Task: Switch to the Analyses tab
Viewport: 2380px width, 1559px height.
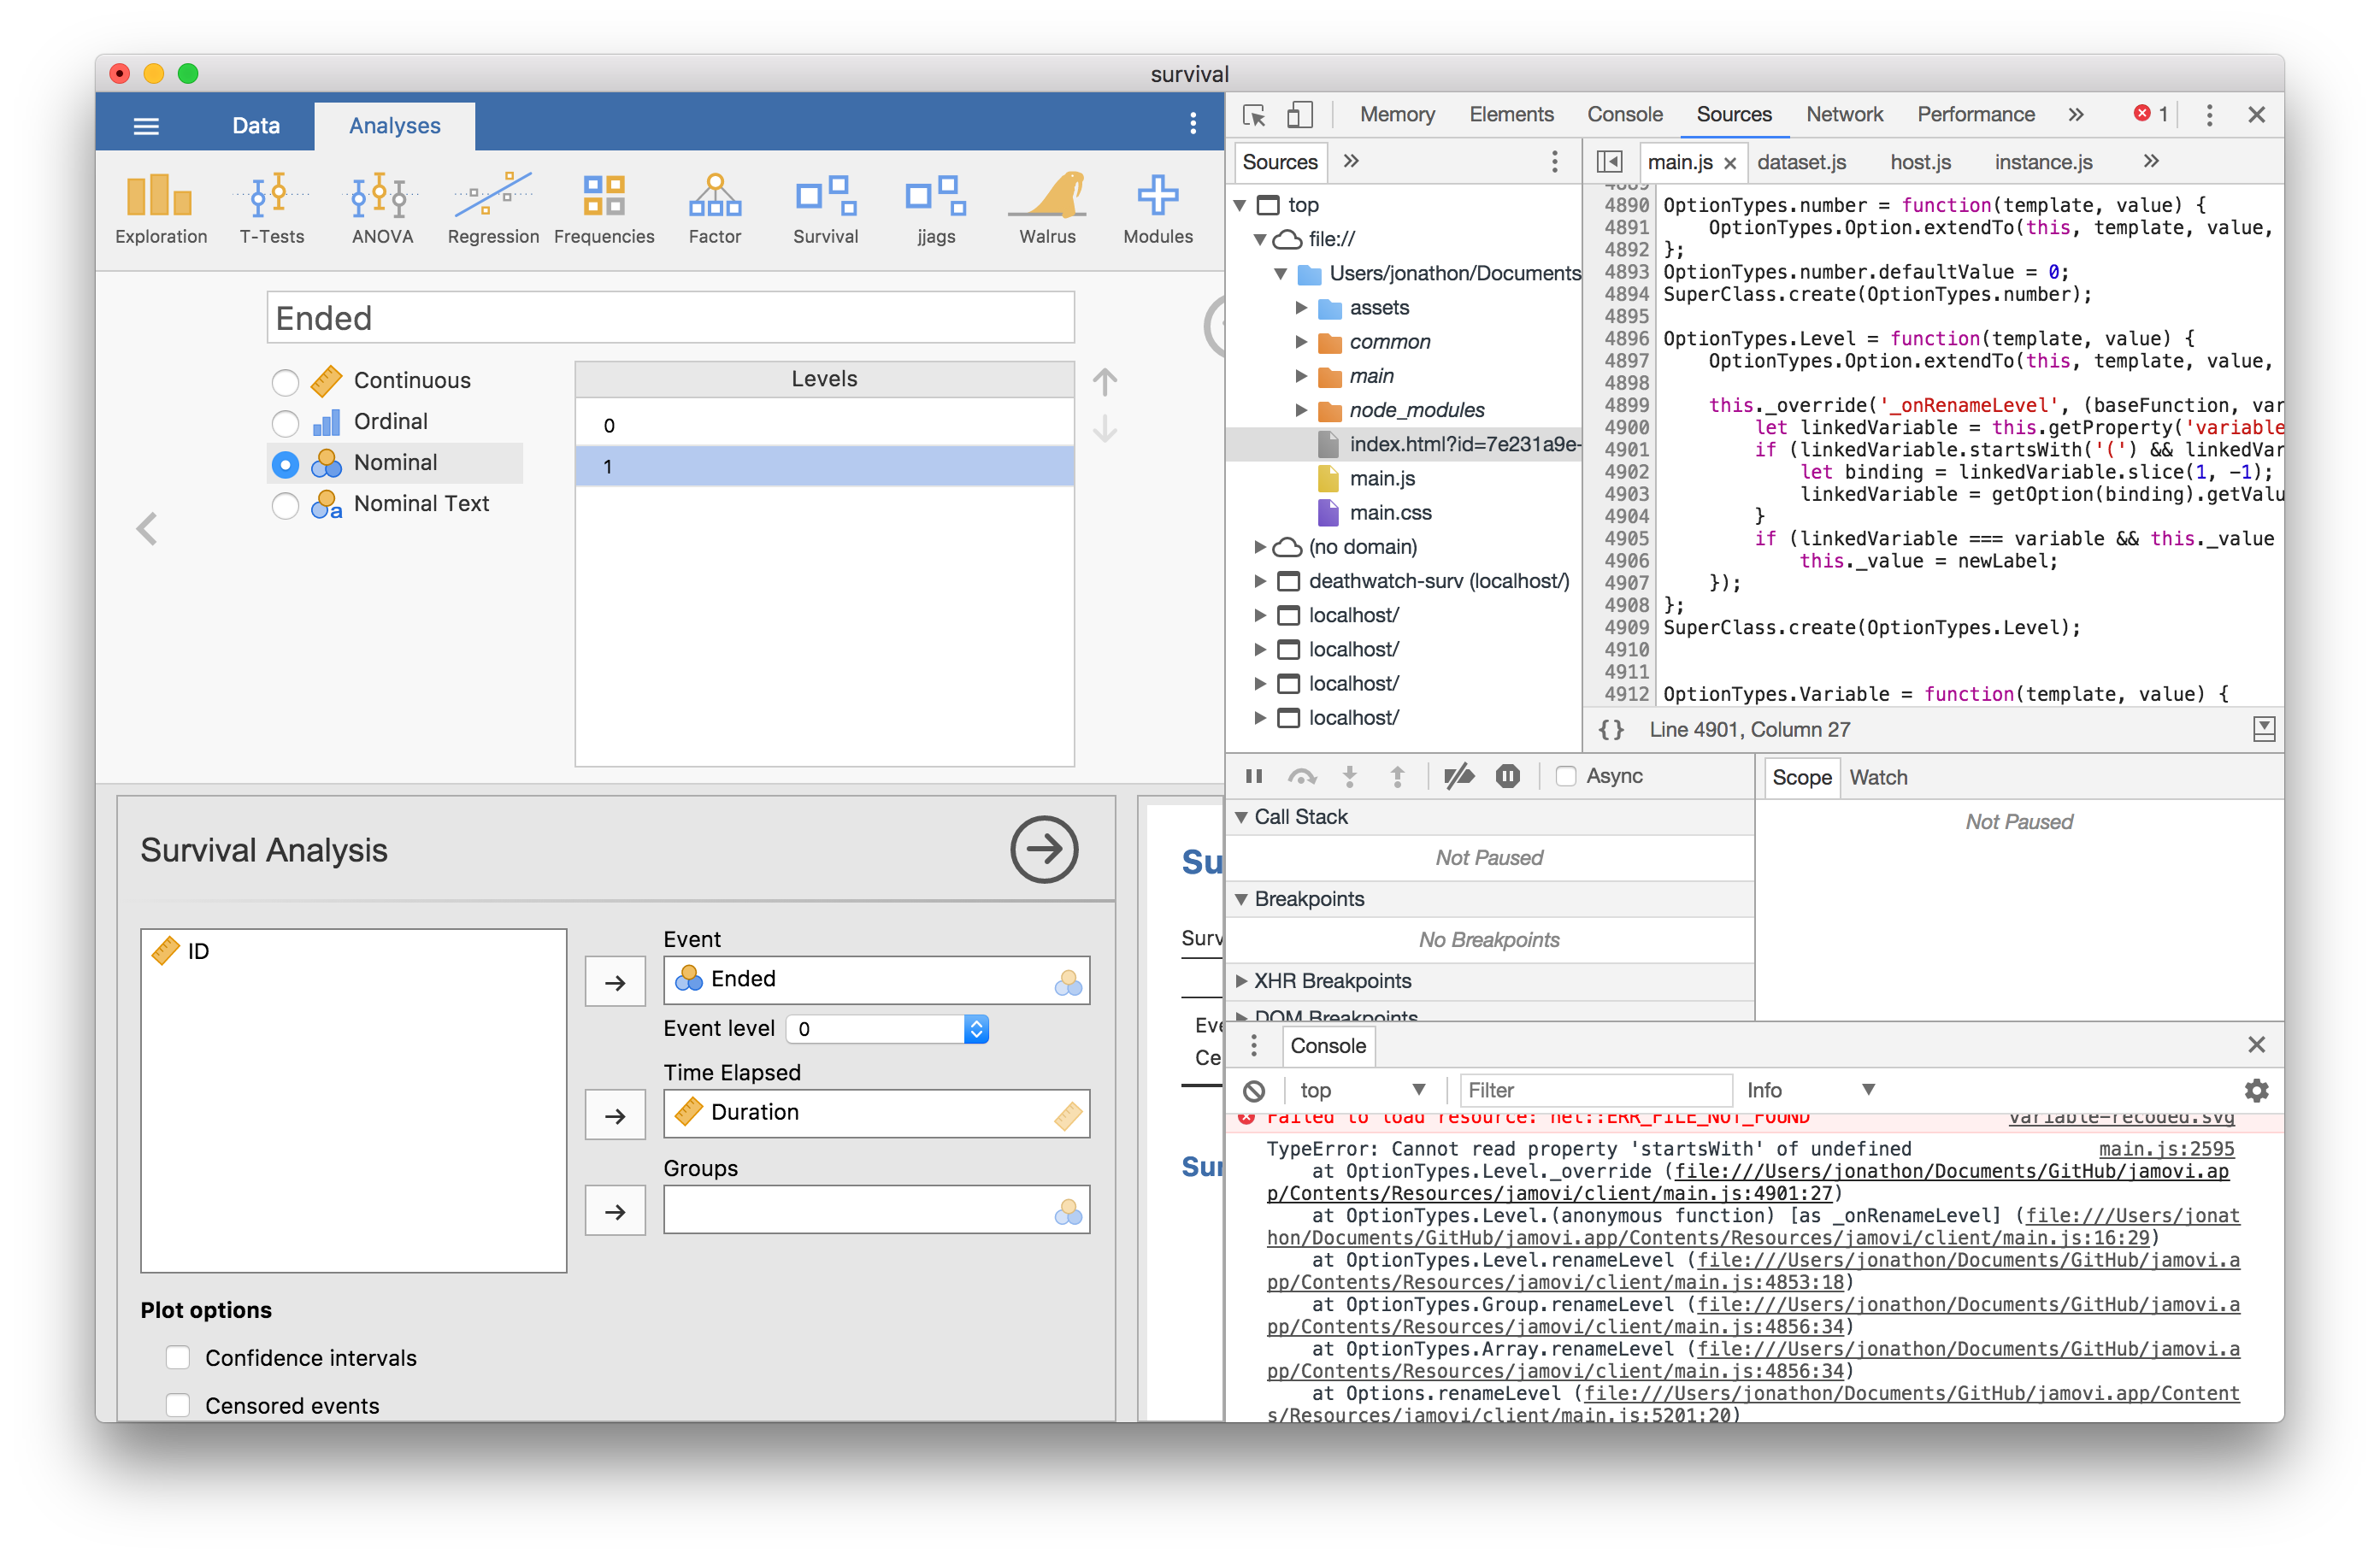Action: 394,126
